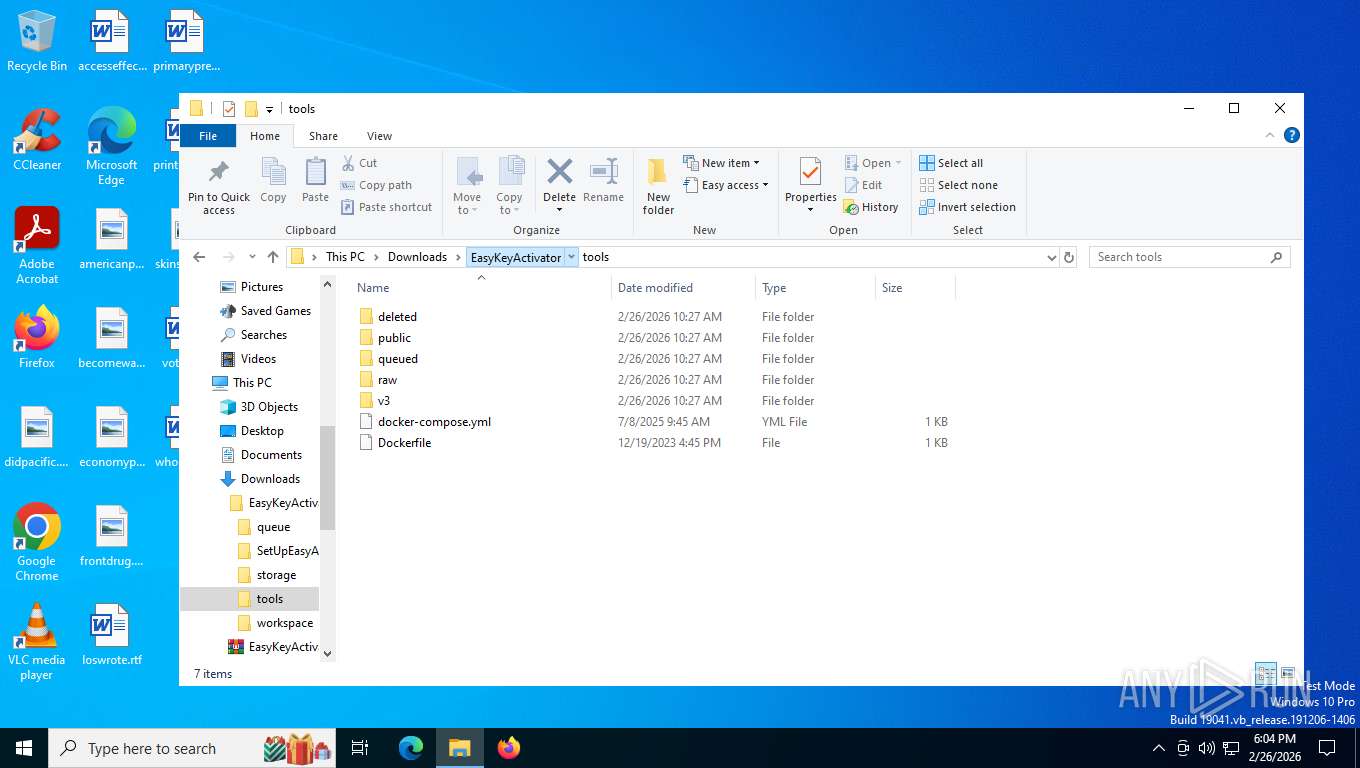Refresh the tools folder view

1069,257
